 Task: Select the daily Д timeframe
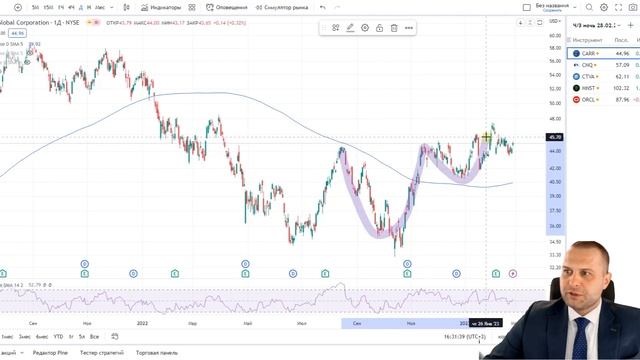click(81, 7)
